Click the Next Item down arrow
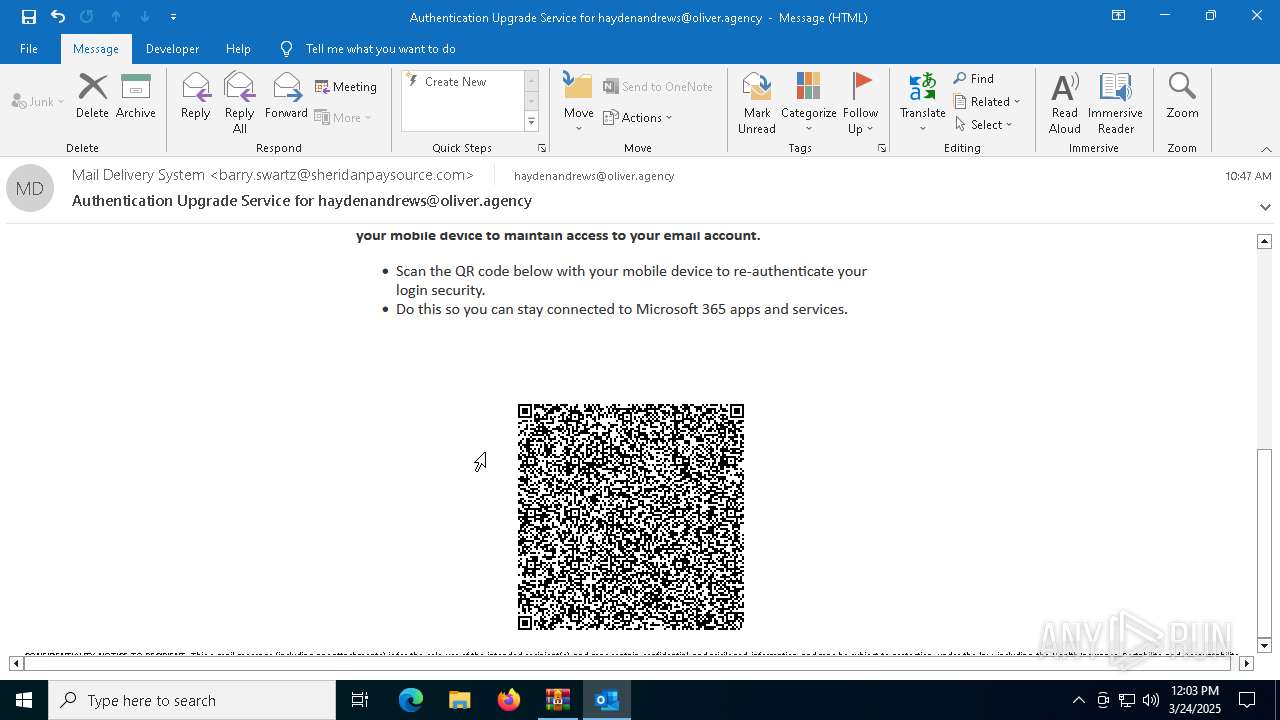This screenshot has height=720, width=1280. (145, 17)
